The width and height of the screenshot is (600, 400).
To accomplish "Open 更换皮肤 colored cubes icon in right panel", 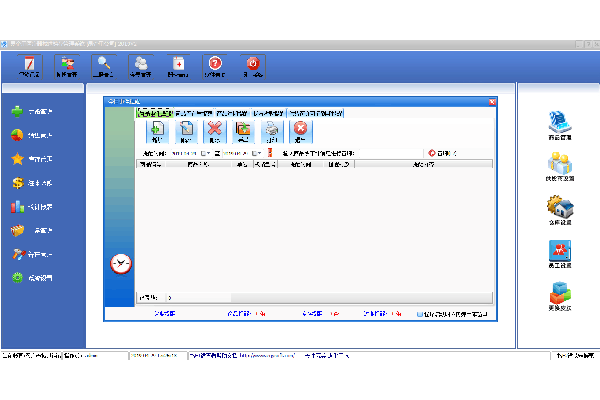I will tap(560, 297).
